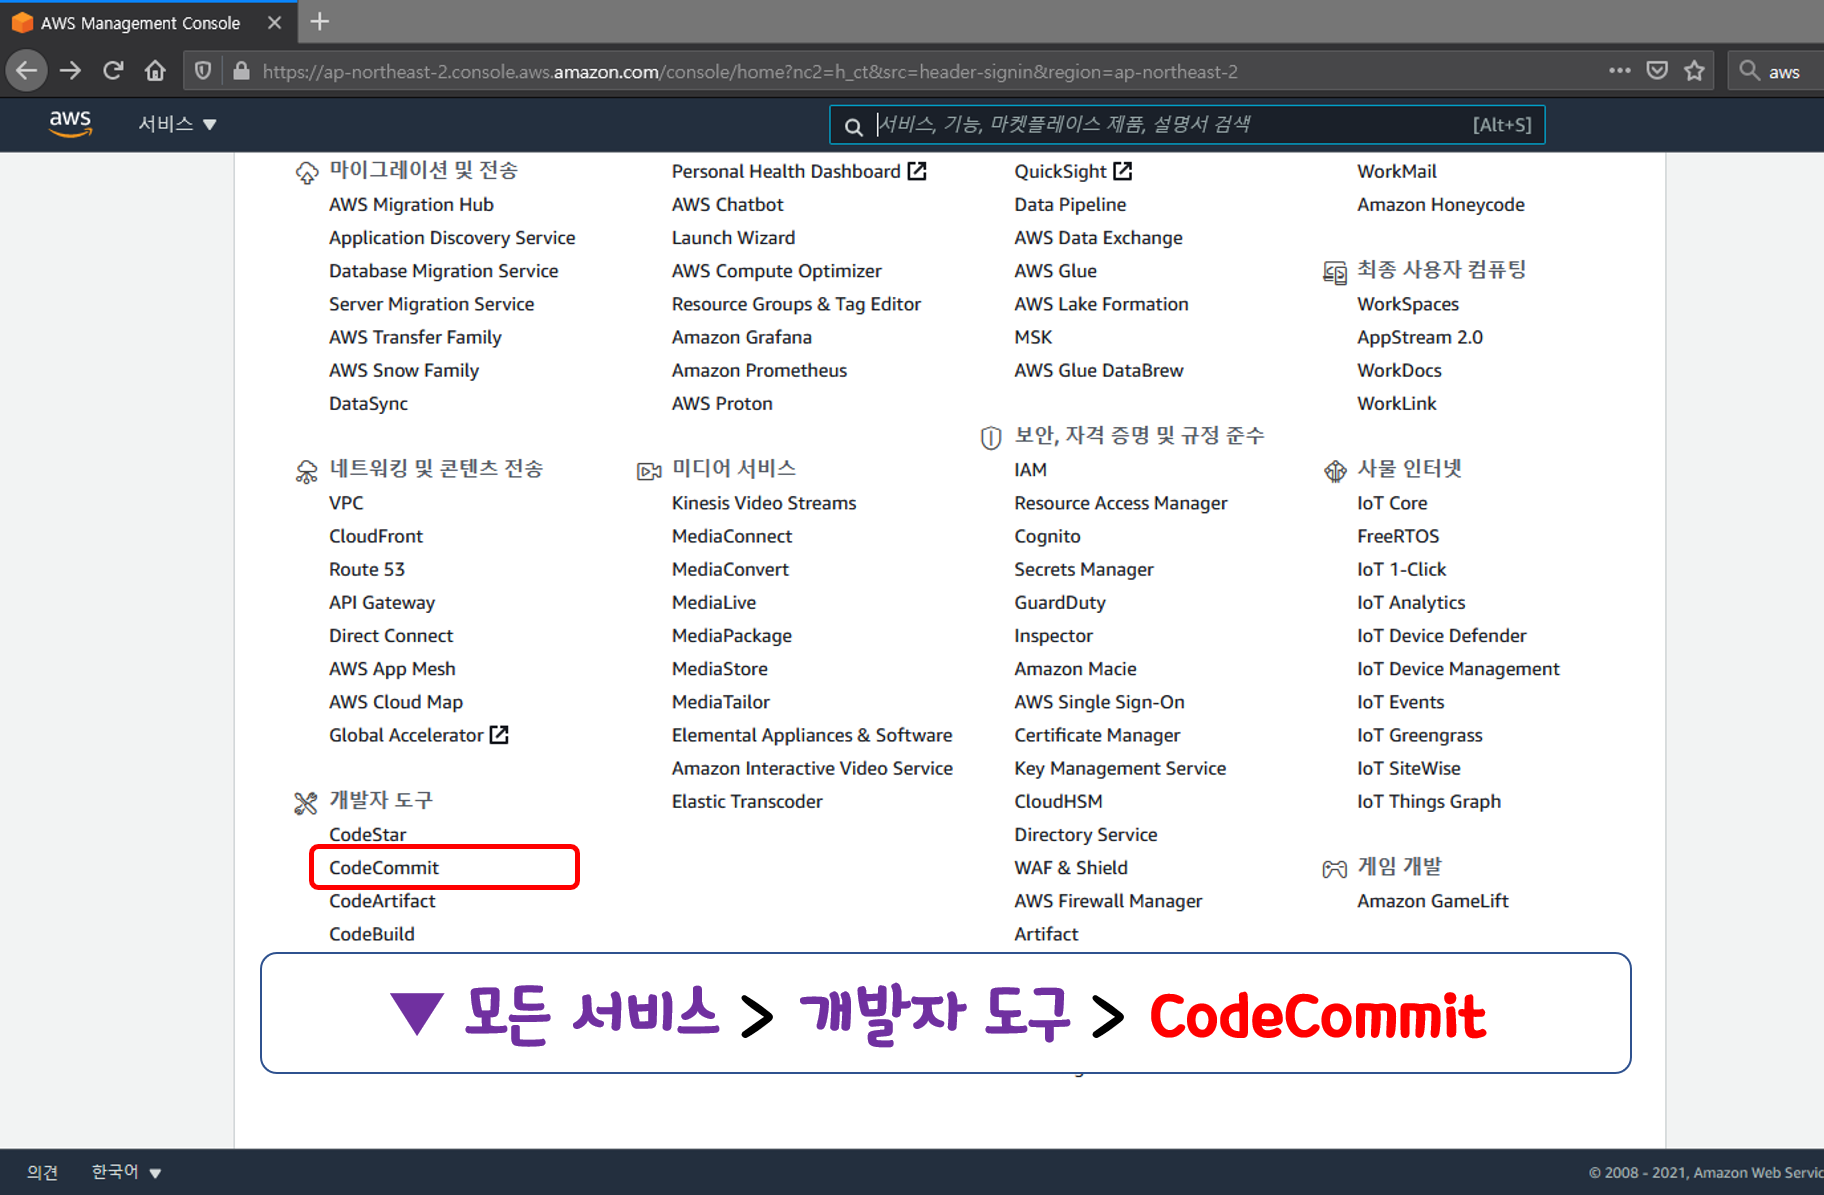Click the browser search box showing aws
The image size is (1824, 1195).
(1777, 71)
